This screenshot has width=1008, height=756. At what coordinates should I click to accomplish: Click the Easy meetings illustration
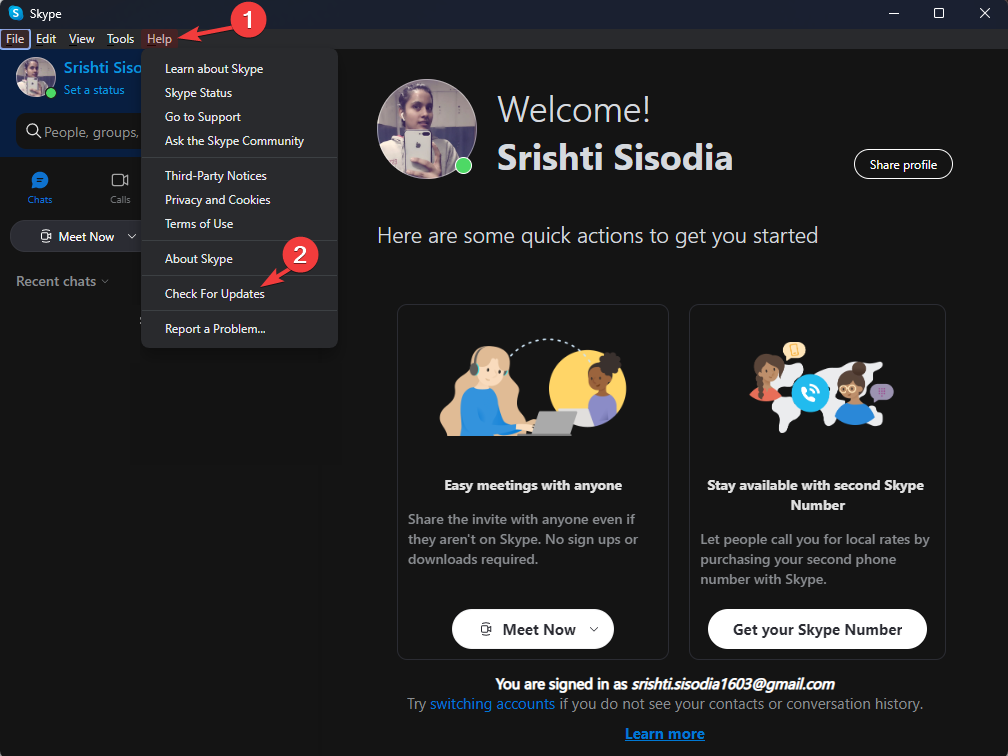click(533, 388)
